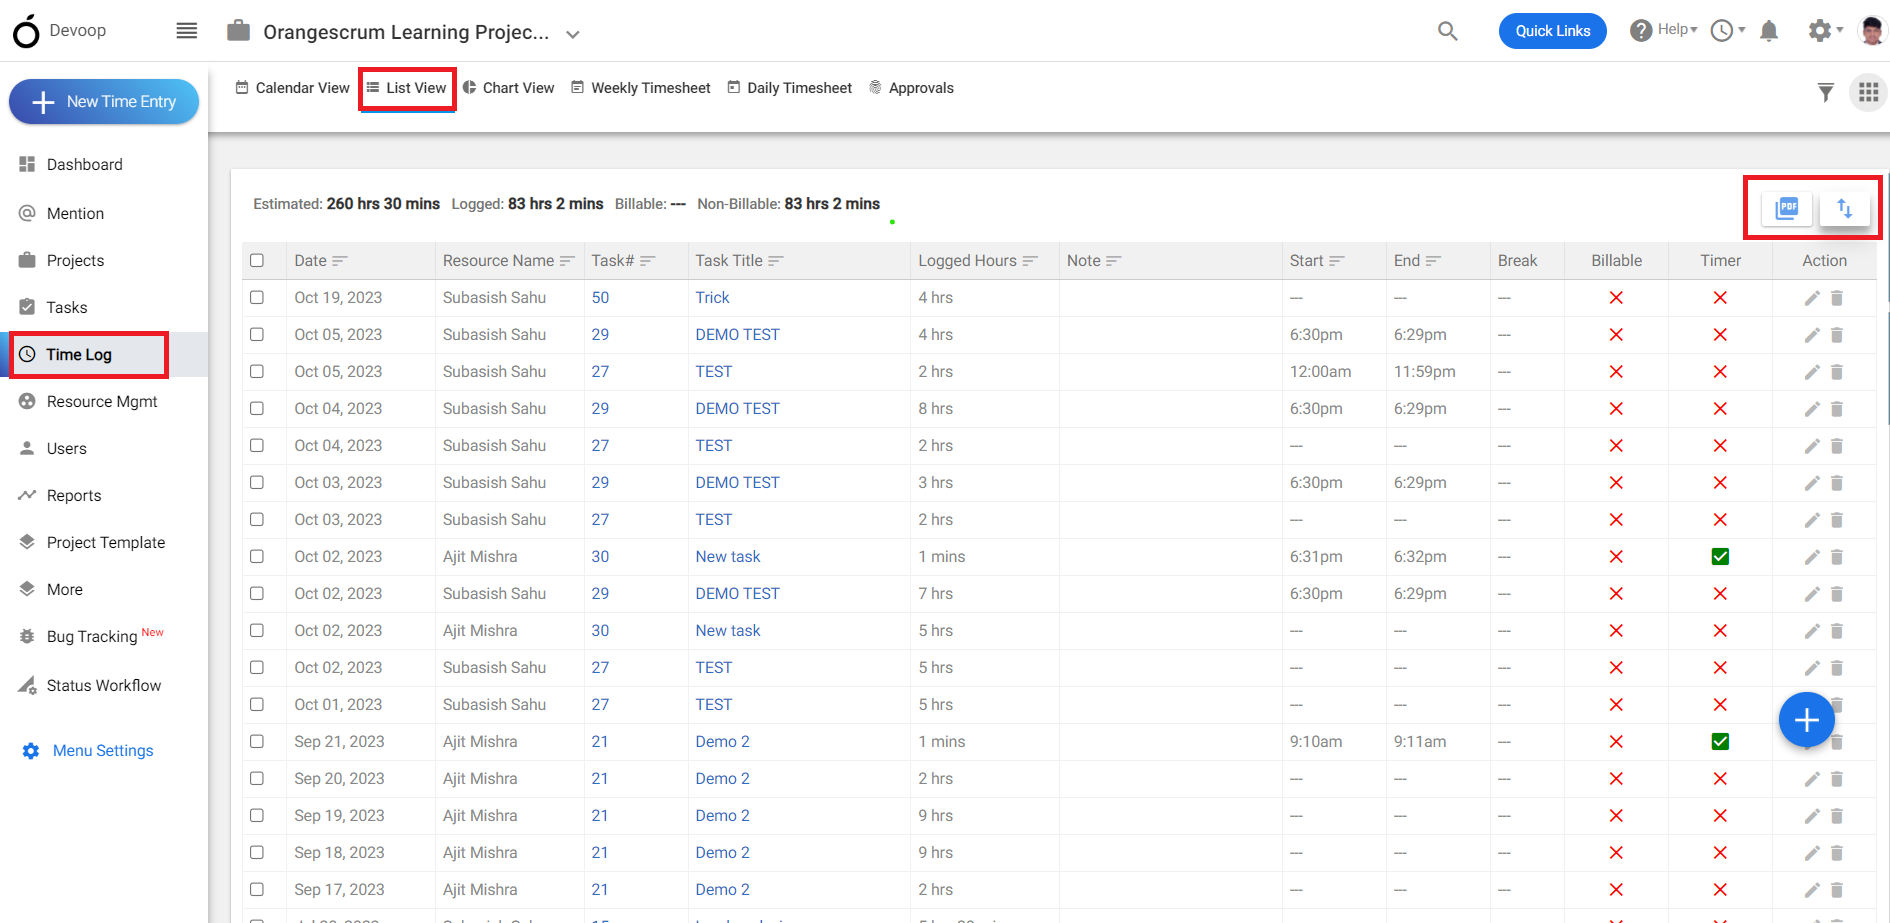Click the Devoop logo icon

coord(26,31)
